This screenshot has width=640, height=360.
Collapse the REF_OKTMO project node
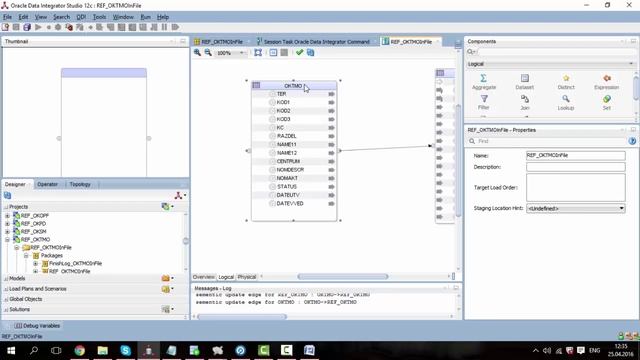click(x=7, y=240)
